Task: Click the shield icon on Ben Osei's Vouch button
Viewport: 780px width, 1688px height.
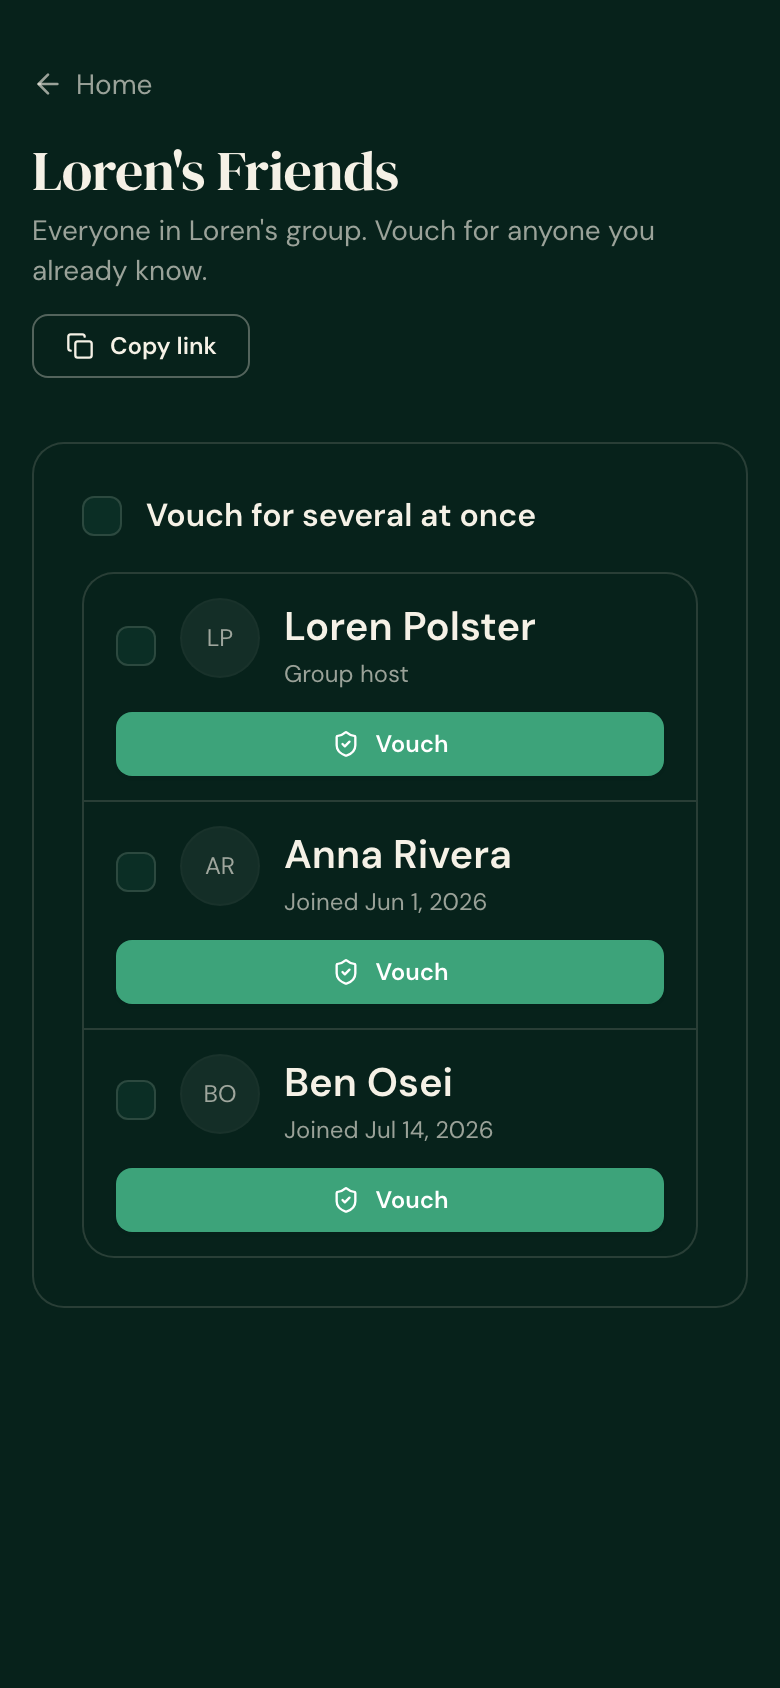Action: coord(346,1200)
